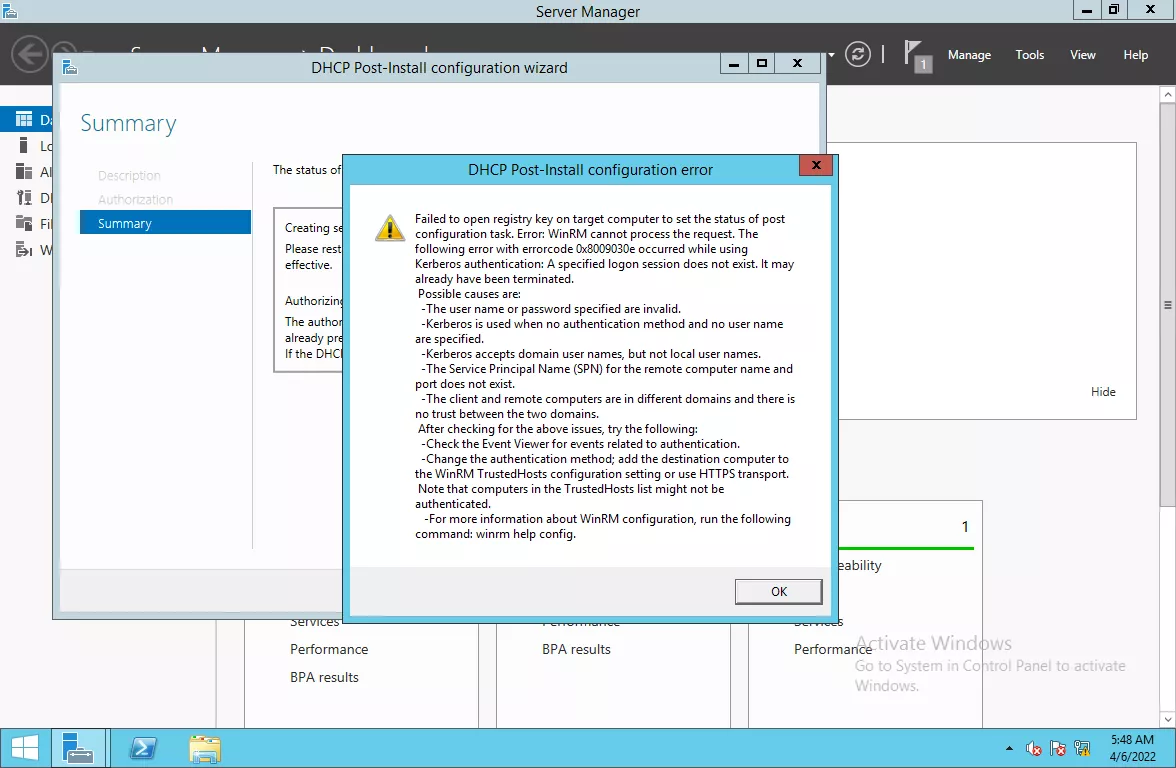Viewport: 1176px width, 768px height.
Task: Click the yellow warning icon in error dialog
Action: 390,228
